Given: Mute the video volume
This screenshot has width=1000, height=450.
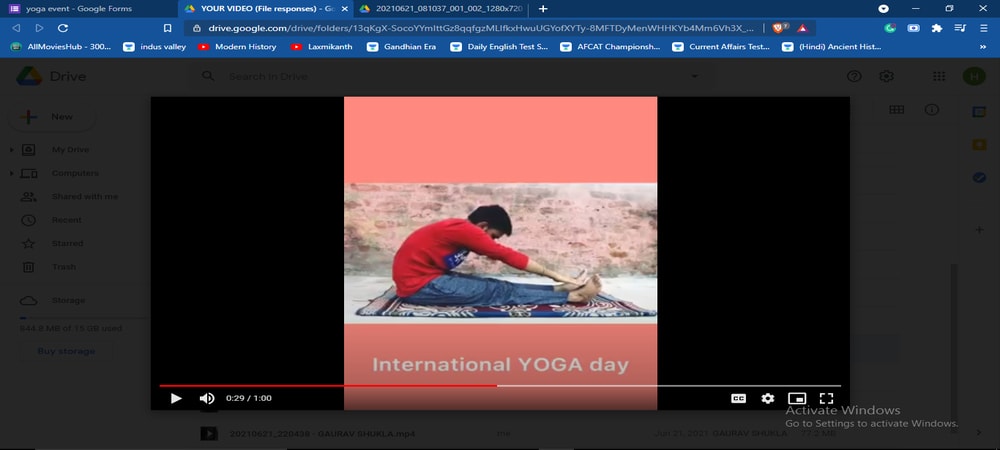Looking at the screenshot, I should pyautogui.click(x=204, y=398).
